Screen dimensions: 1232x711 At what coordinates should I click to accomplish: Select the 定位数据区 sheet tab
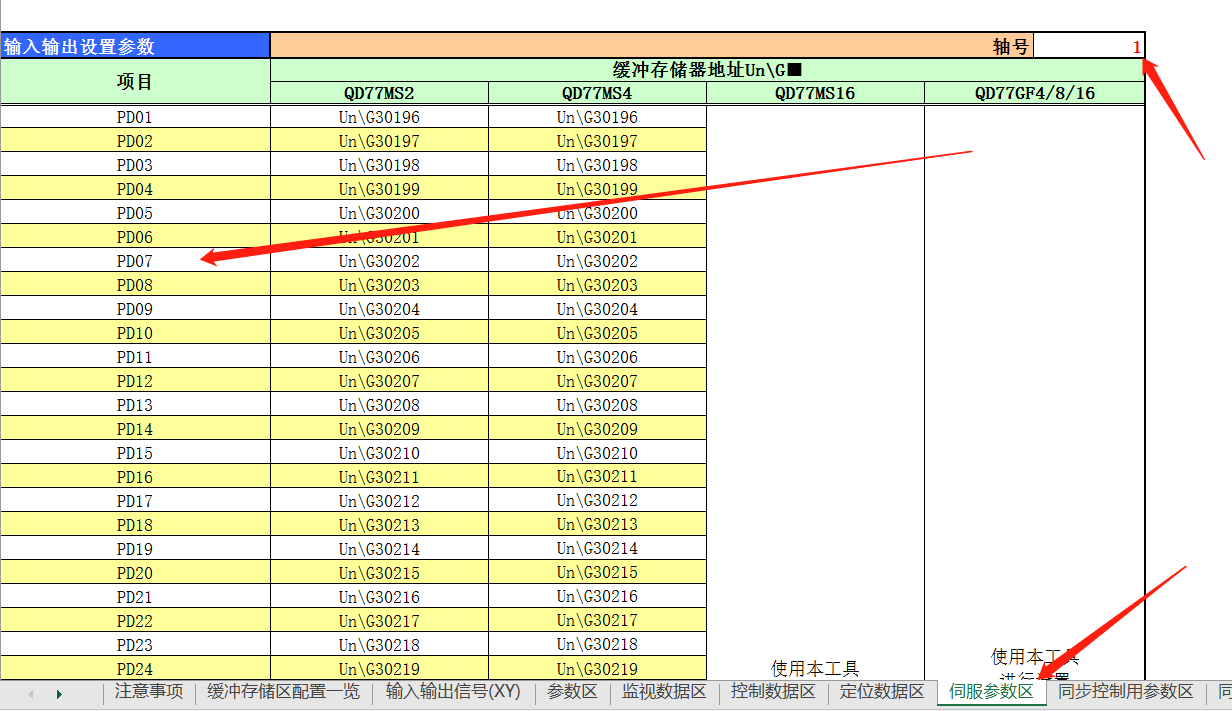pos(882,691)
